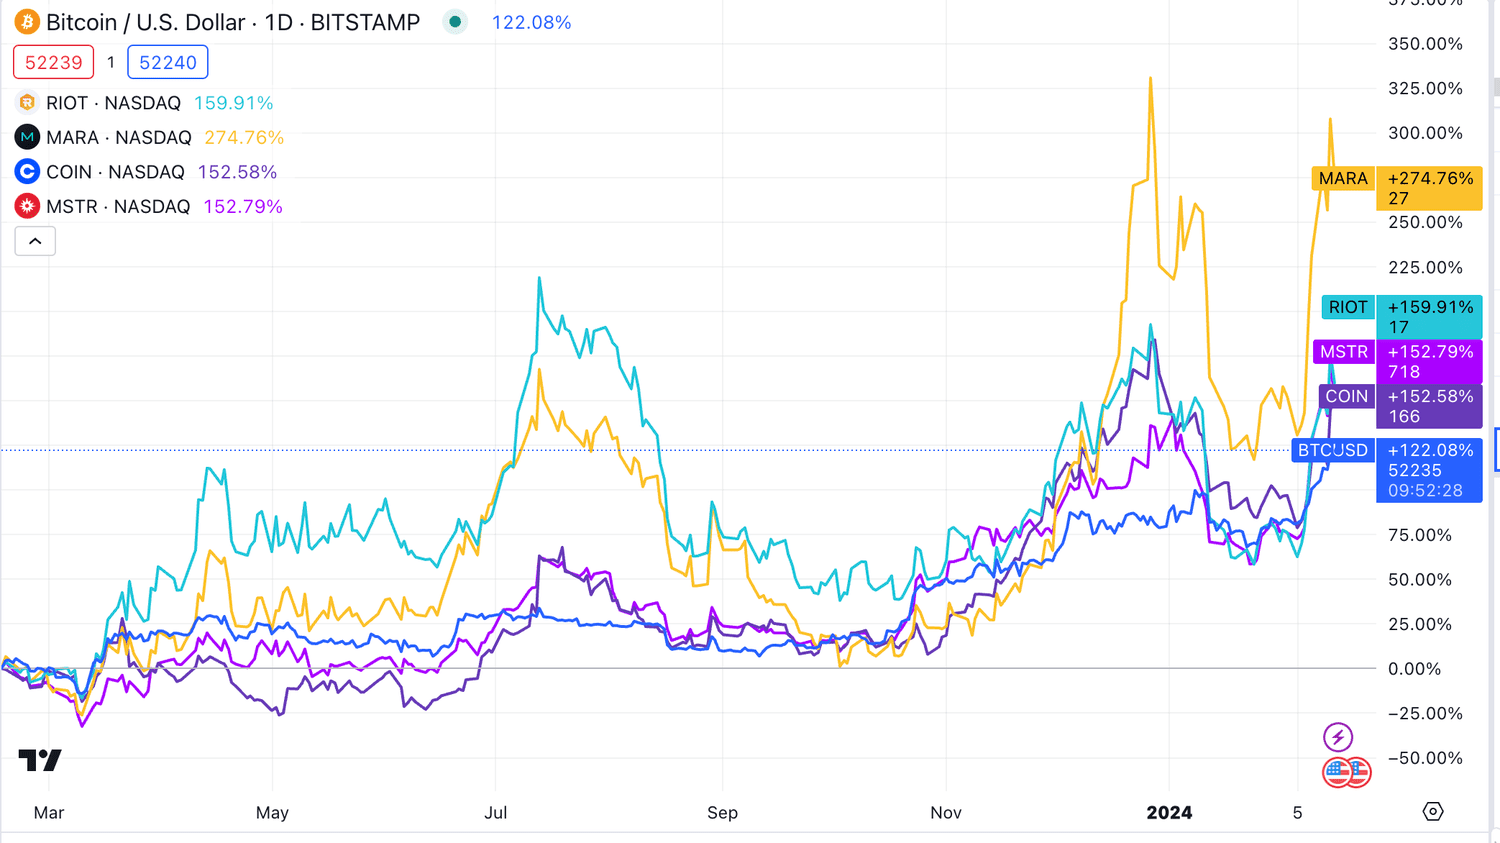Click the RIOT symbol icon in the legend
Viewport: 1500px width, 843px height.
tap(25, 102)
